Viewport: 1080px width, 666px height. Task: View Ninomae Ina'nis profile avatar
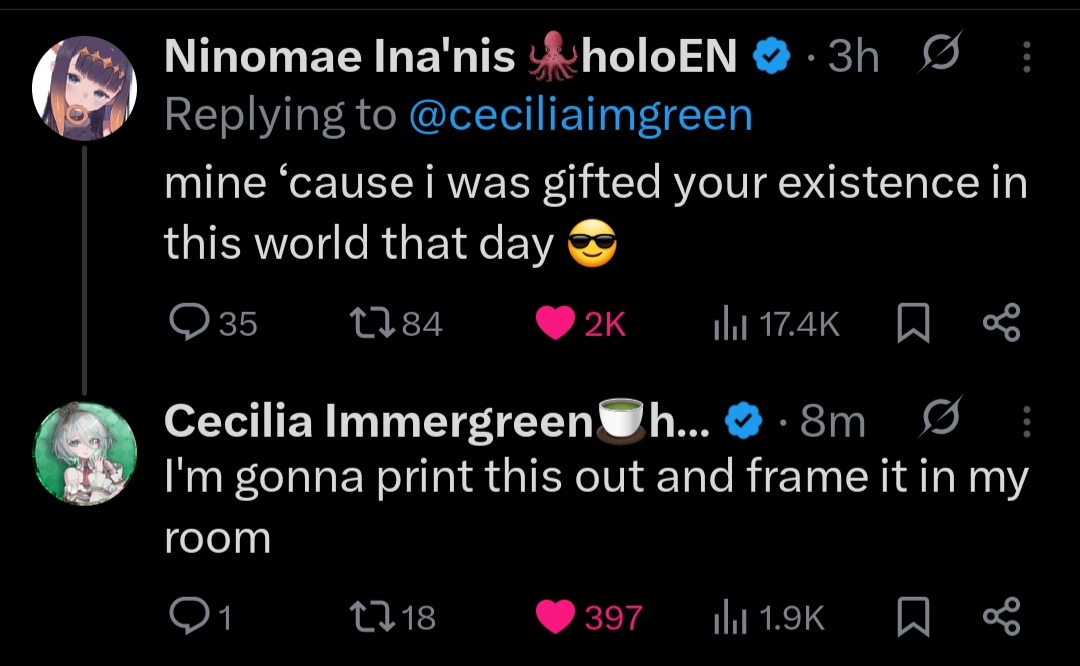(85, 88)
